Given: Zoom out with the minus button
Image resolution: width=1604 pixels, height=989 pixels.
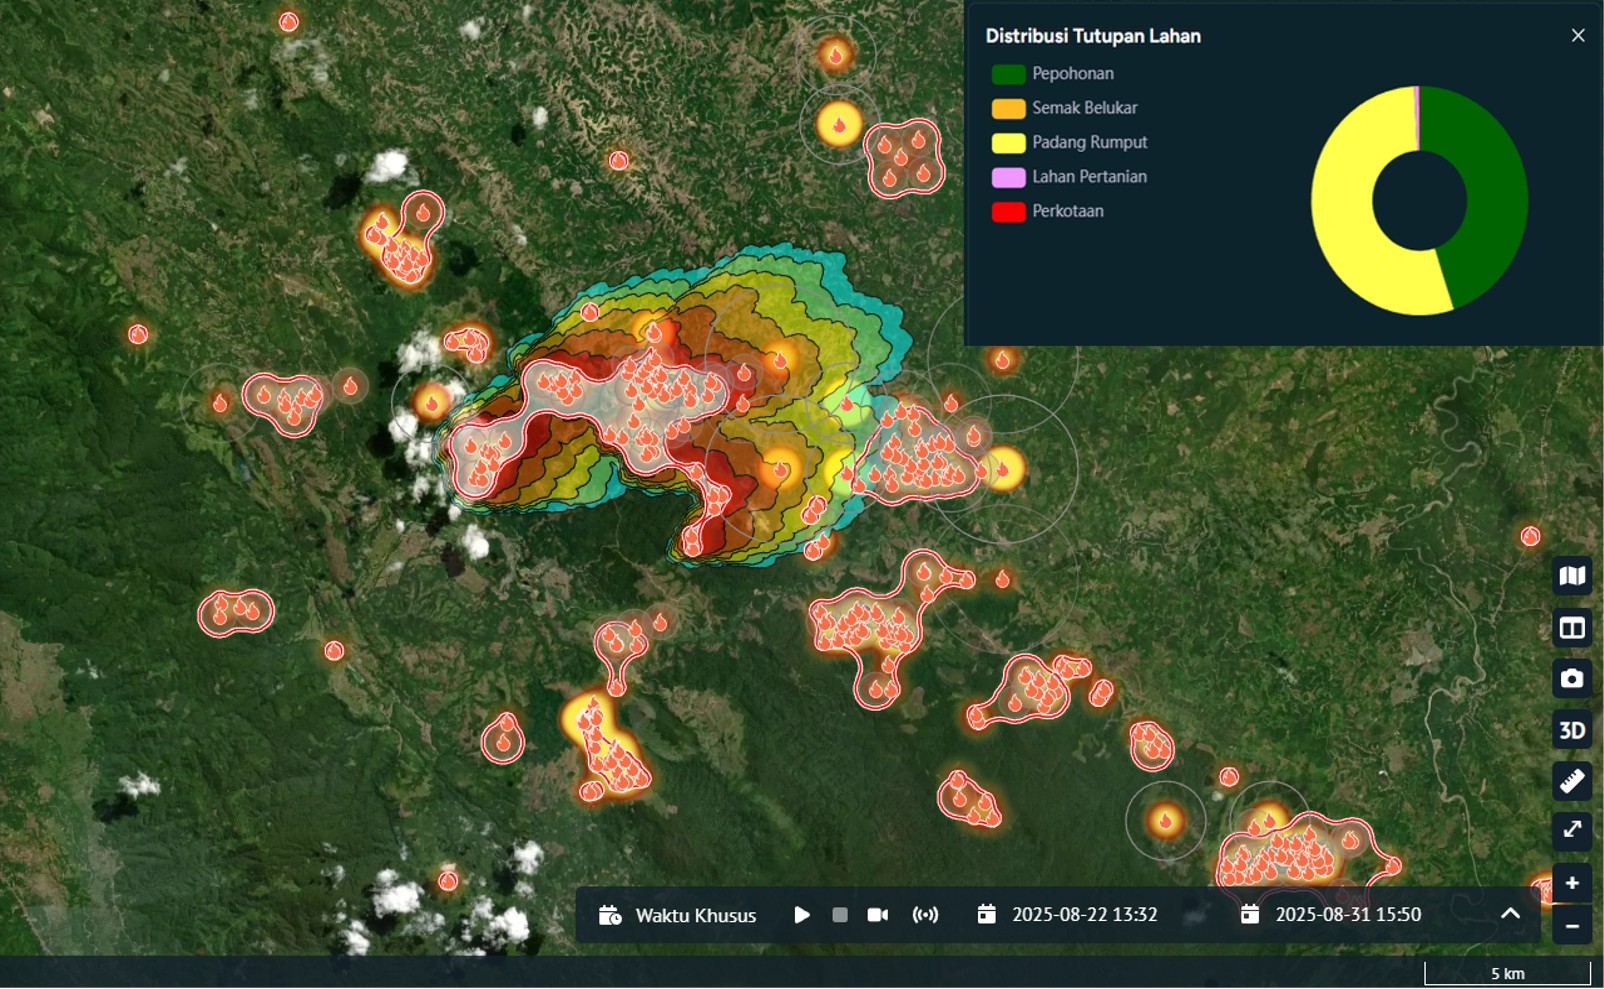Looking at the screenshot, I should (1572, 926).
